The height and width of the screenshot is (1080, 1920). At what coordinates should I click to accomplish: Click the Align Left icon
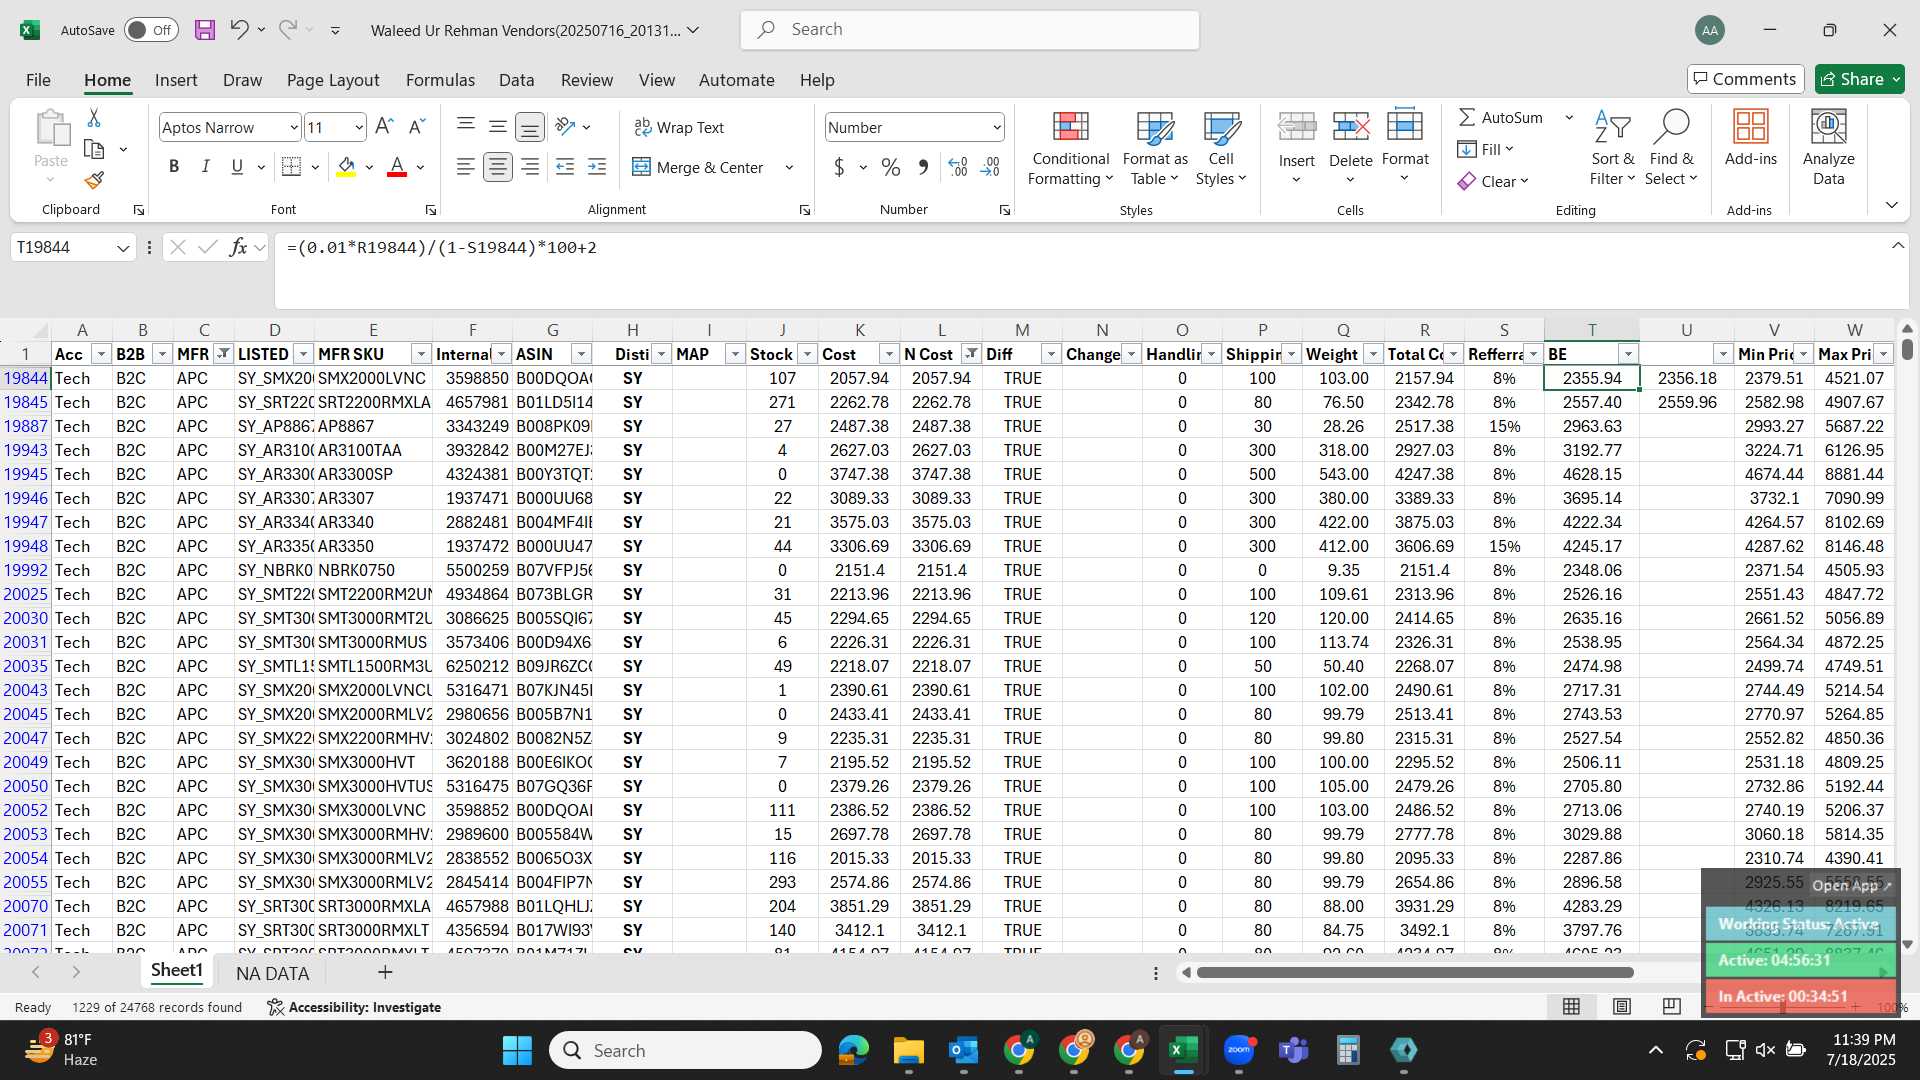[x=465, y=167]
